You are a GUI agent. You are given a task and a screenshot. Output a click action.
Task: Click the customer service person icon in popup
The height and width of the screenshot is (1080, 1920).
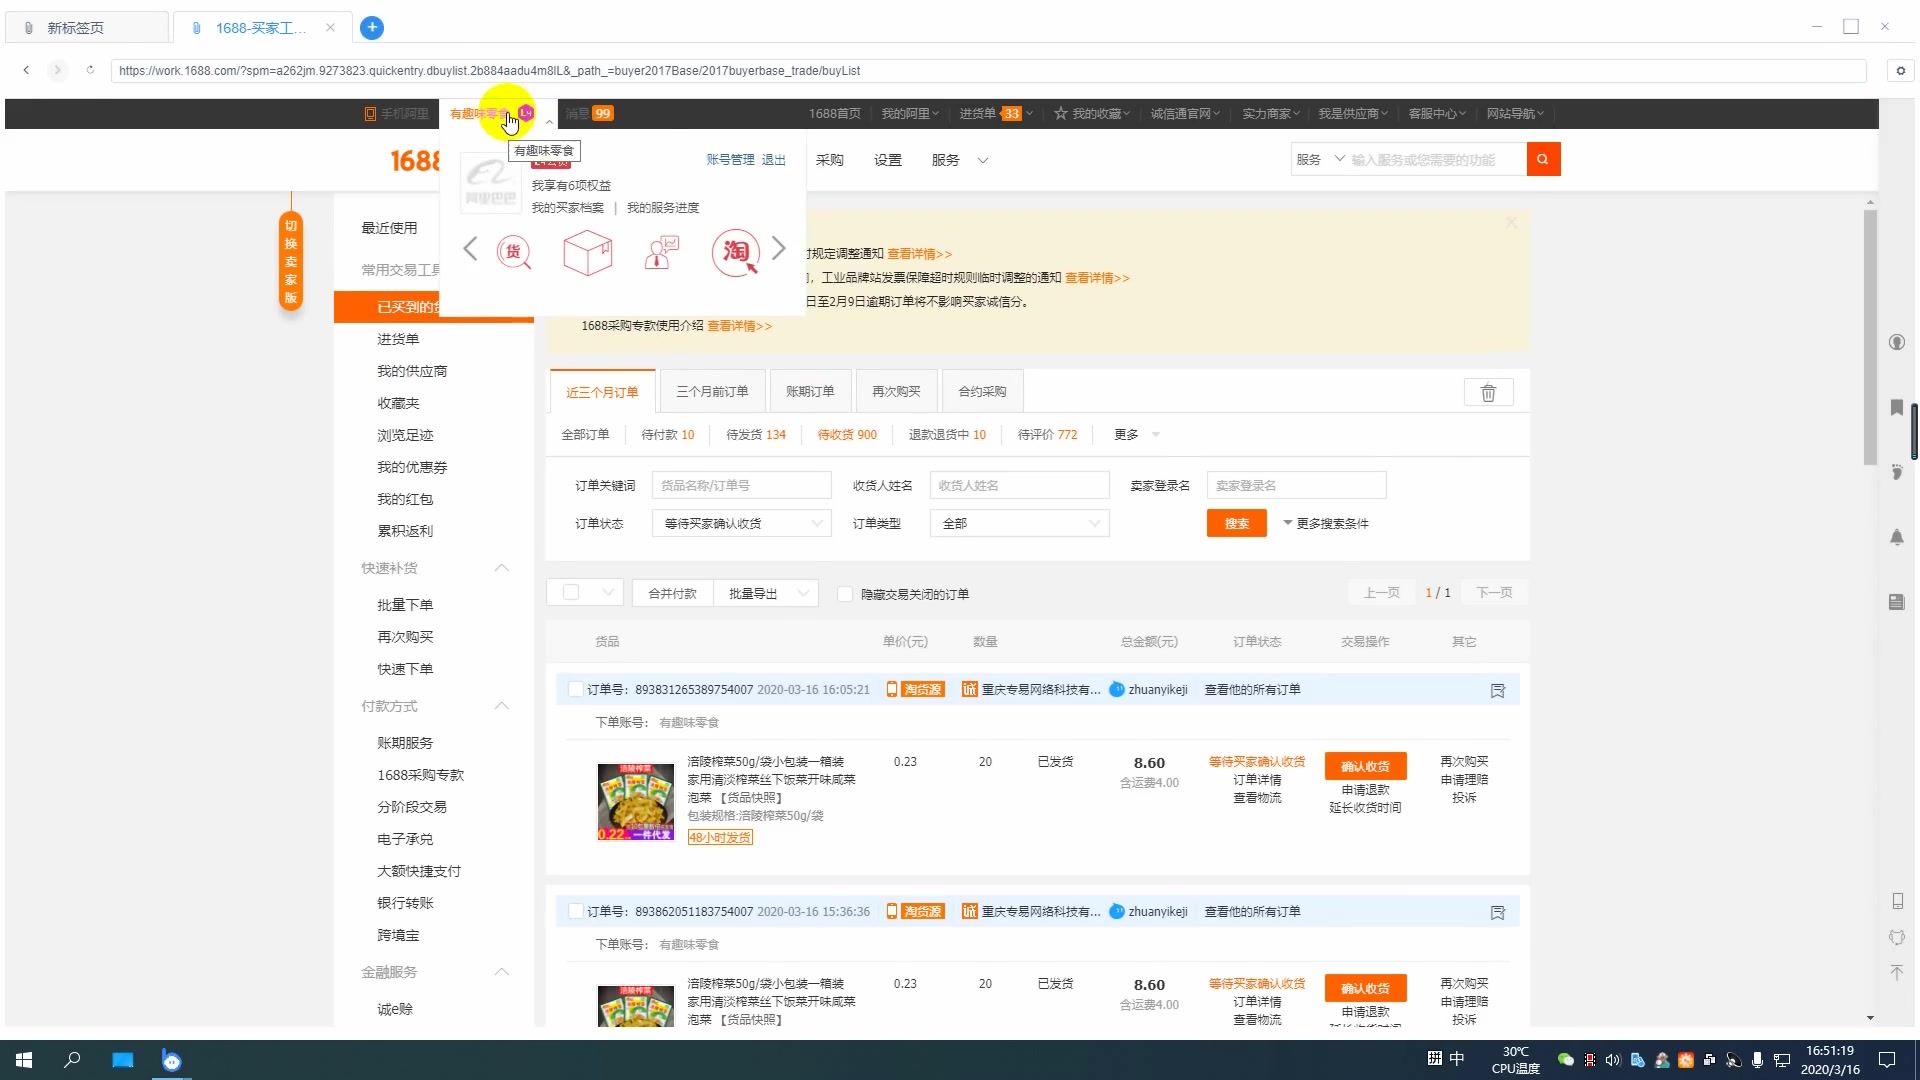[x=661, y=252]
